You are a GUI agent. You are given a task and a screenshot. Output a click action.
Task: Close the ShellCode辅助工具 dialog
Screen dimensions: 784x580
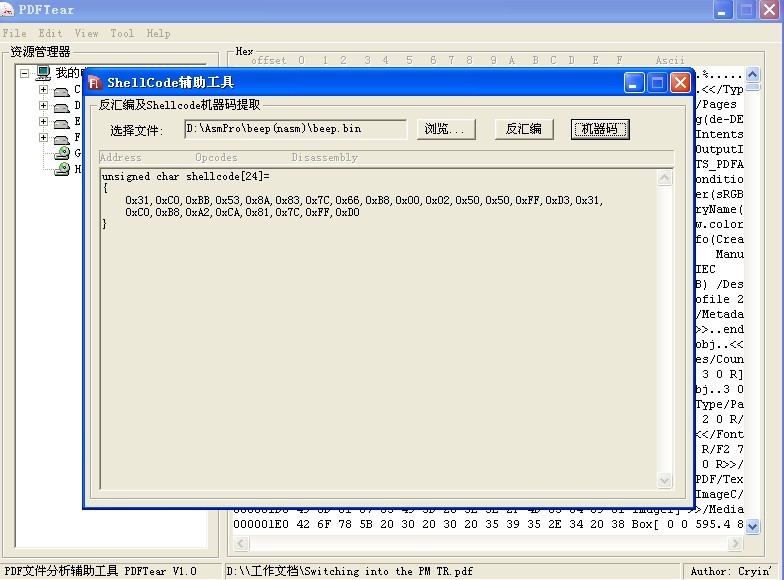[x=680, y=83]
